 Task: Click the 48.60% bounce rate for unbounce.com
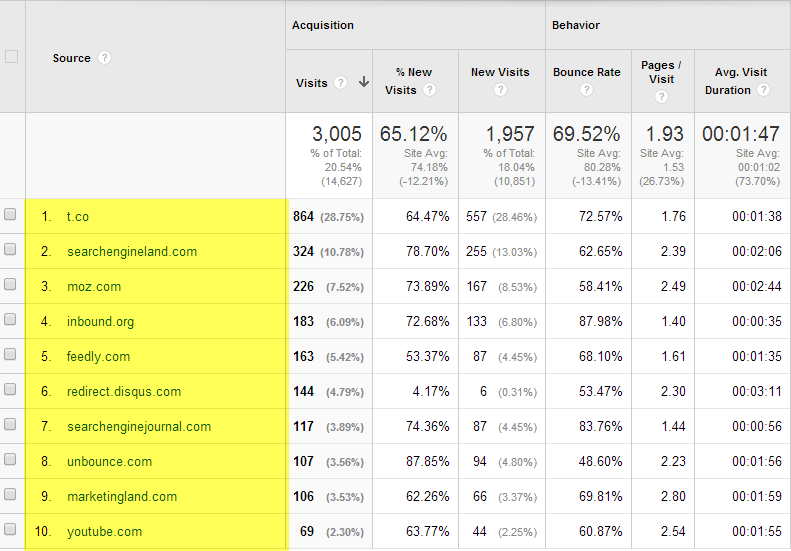pos(600,461)
